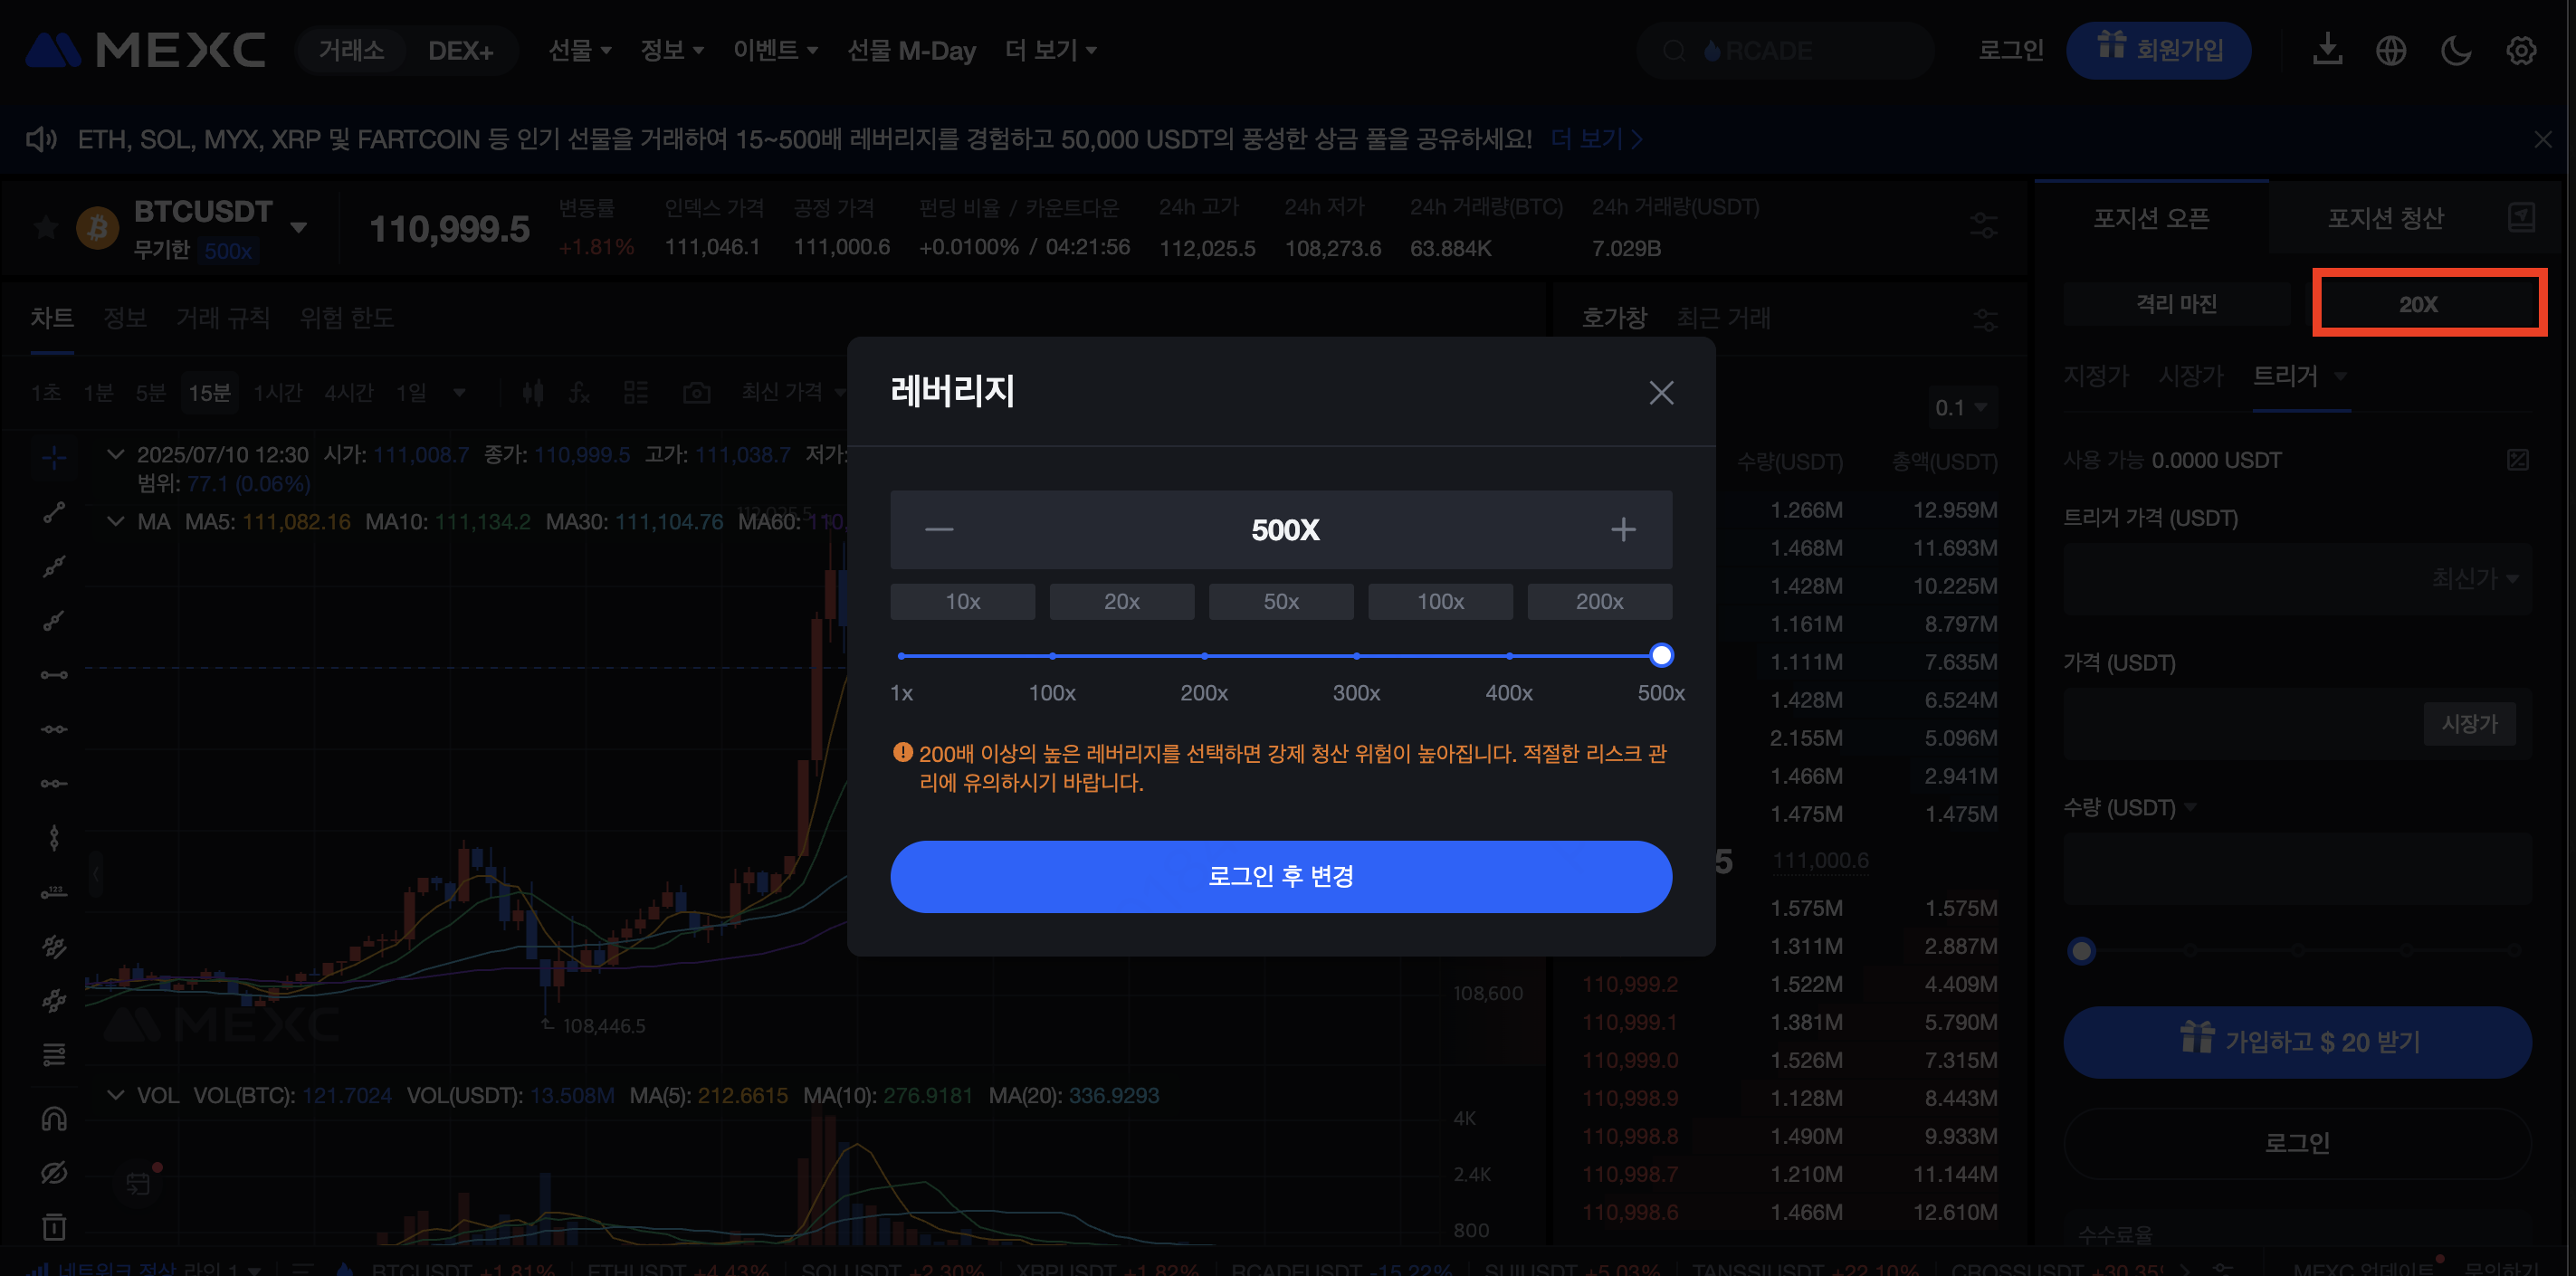The image size is (2576, 1276).
Task: Open the chart layout grid icon
Action: point(636,393)
